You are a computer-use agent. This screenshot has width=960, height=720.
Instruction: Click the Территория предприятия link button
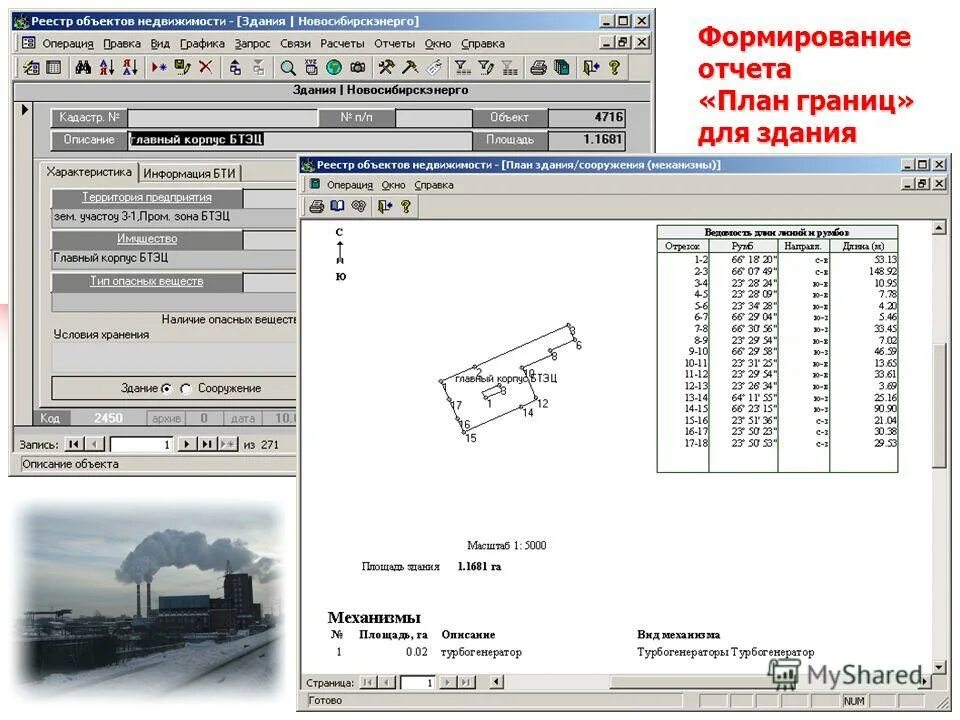(x=147, y=197)
